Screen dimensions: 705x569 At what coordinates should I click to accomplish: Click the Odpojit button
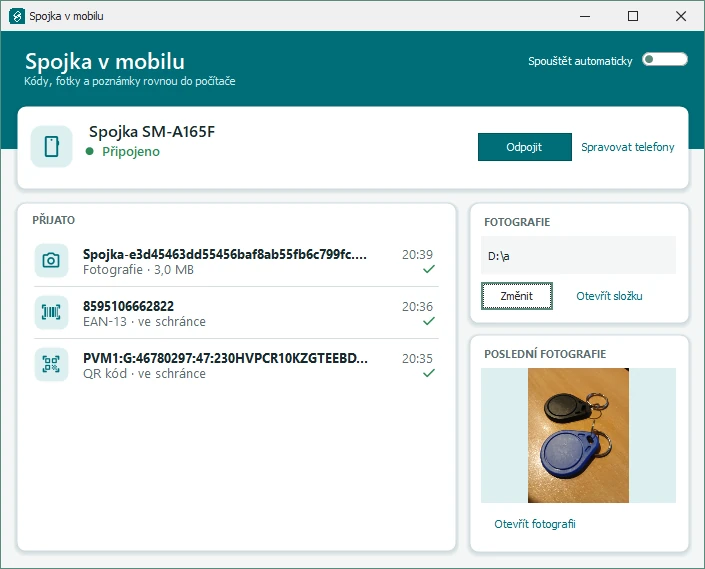(x=525, y=147)
